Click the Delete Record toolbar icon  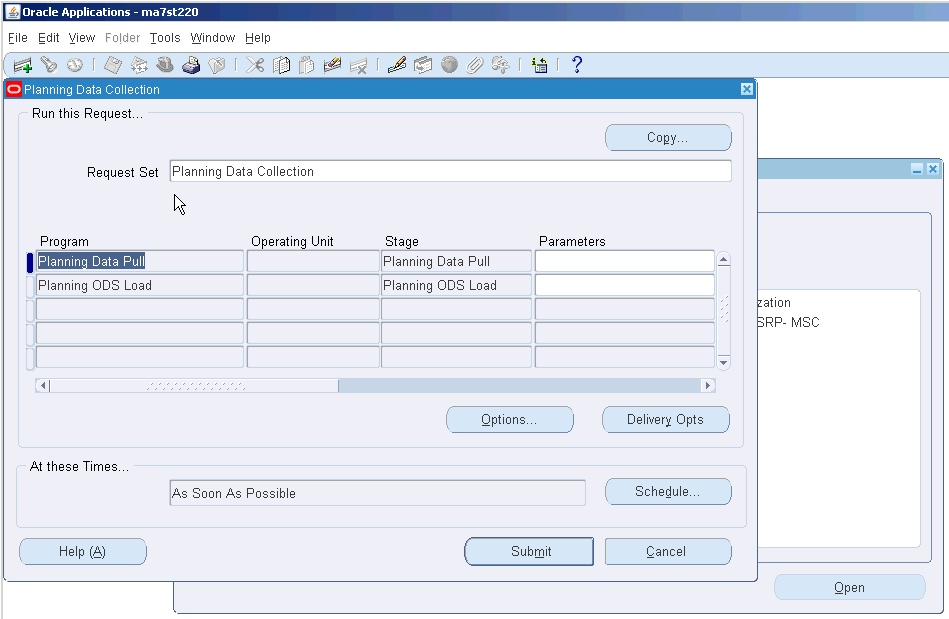click(x=358, y=65)
